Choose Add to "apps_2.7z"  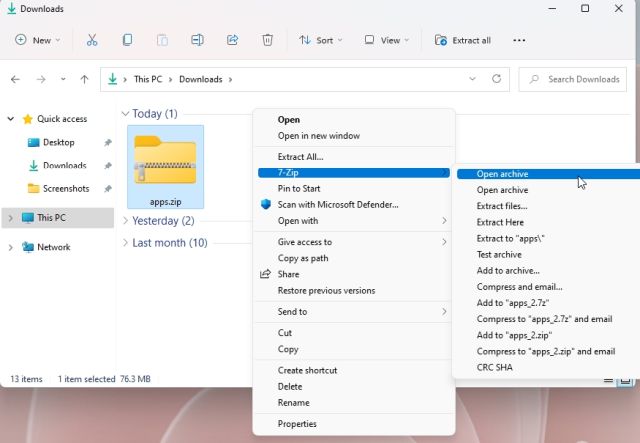pos(548,303)
